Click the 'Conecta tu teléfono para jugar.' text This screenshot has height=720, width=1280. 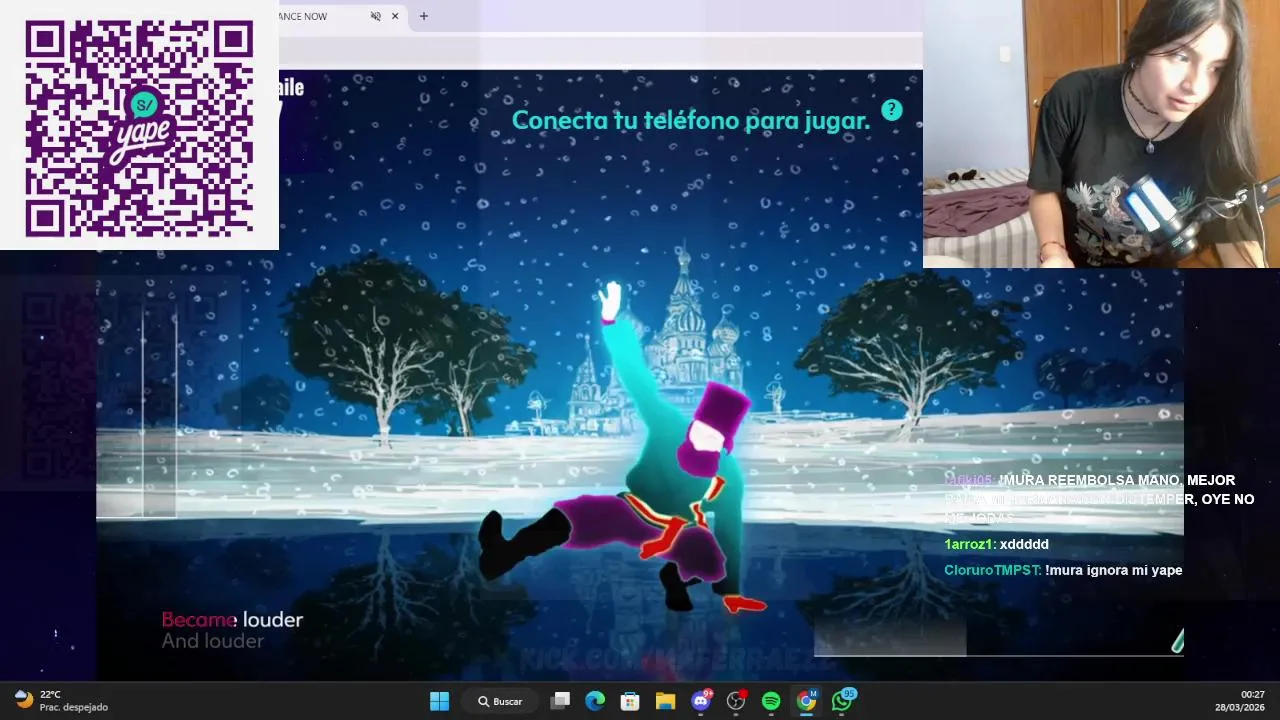click(691, 121)
